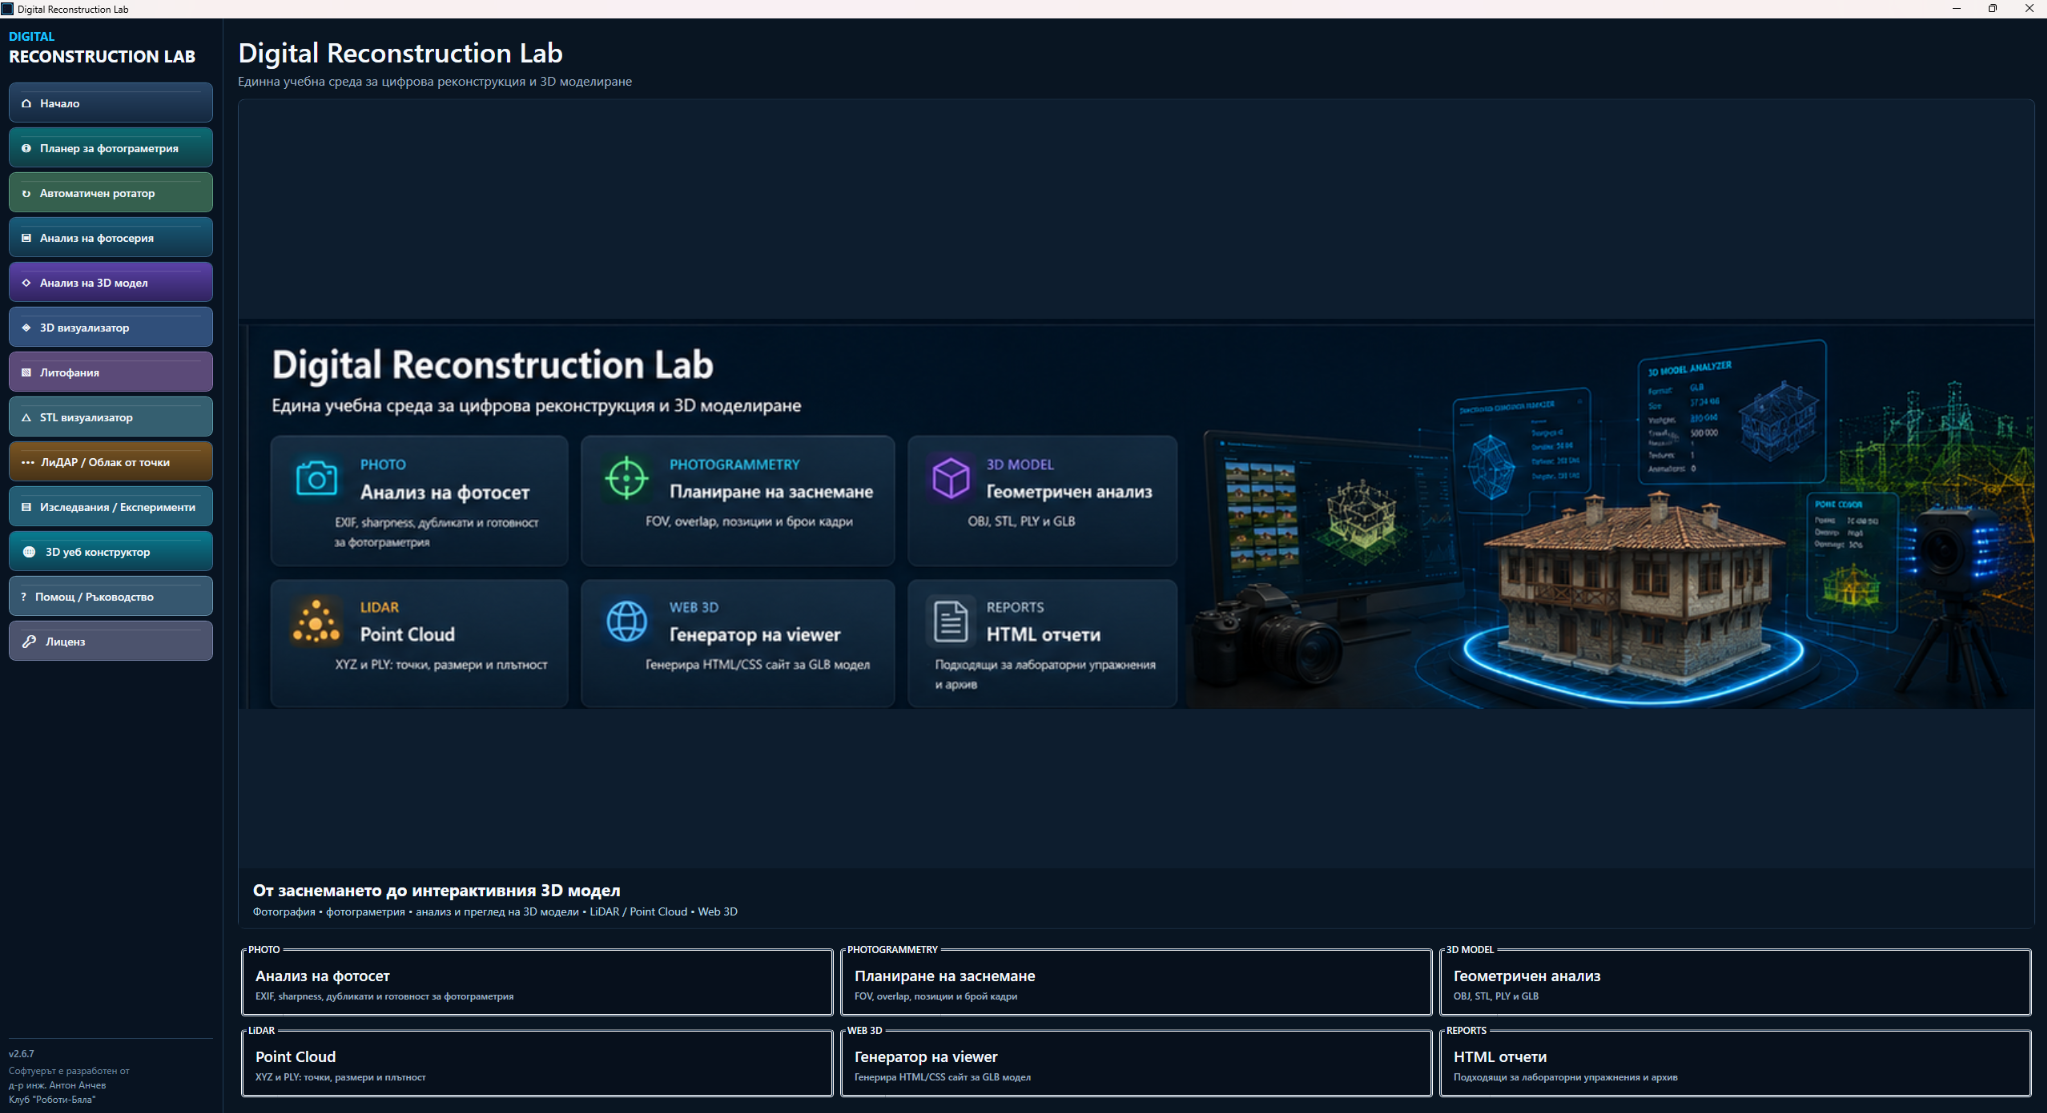Go to ЛиДАР / Облак от точки
This screenshot has height=1113, width=2047.
coord(111,462)
